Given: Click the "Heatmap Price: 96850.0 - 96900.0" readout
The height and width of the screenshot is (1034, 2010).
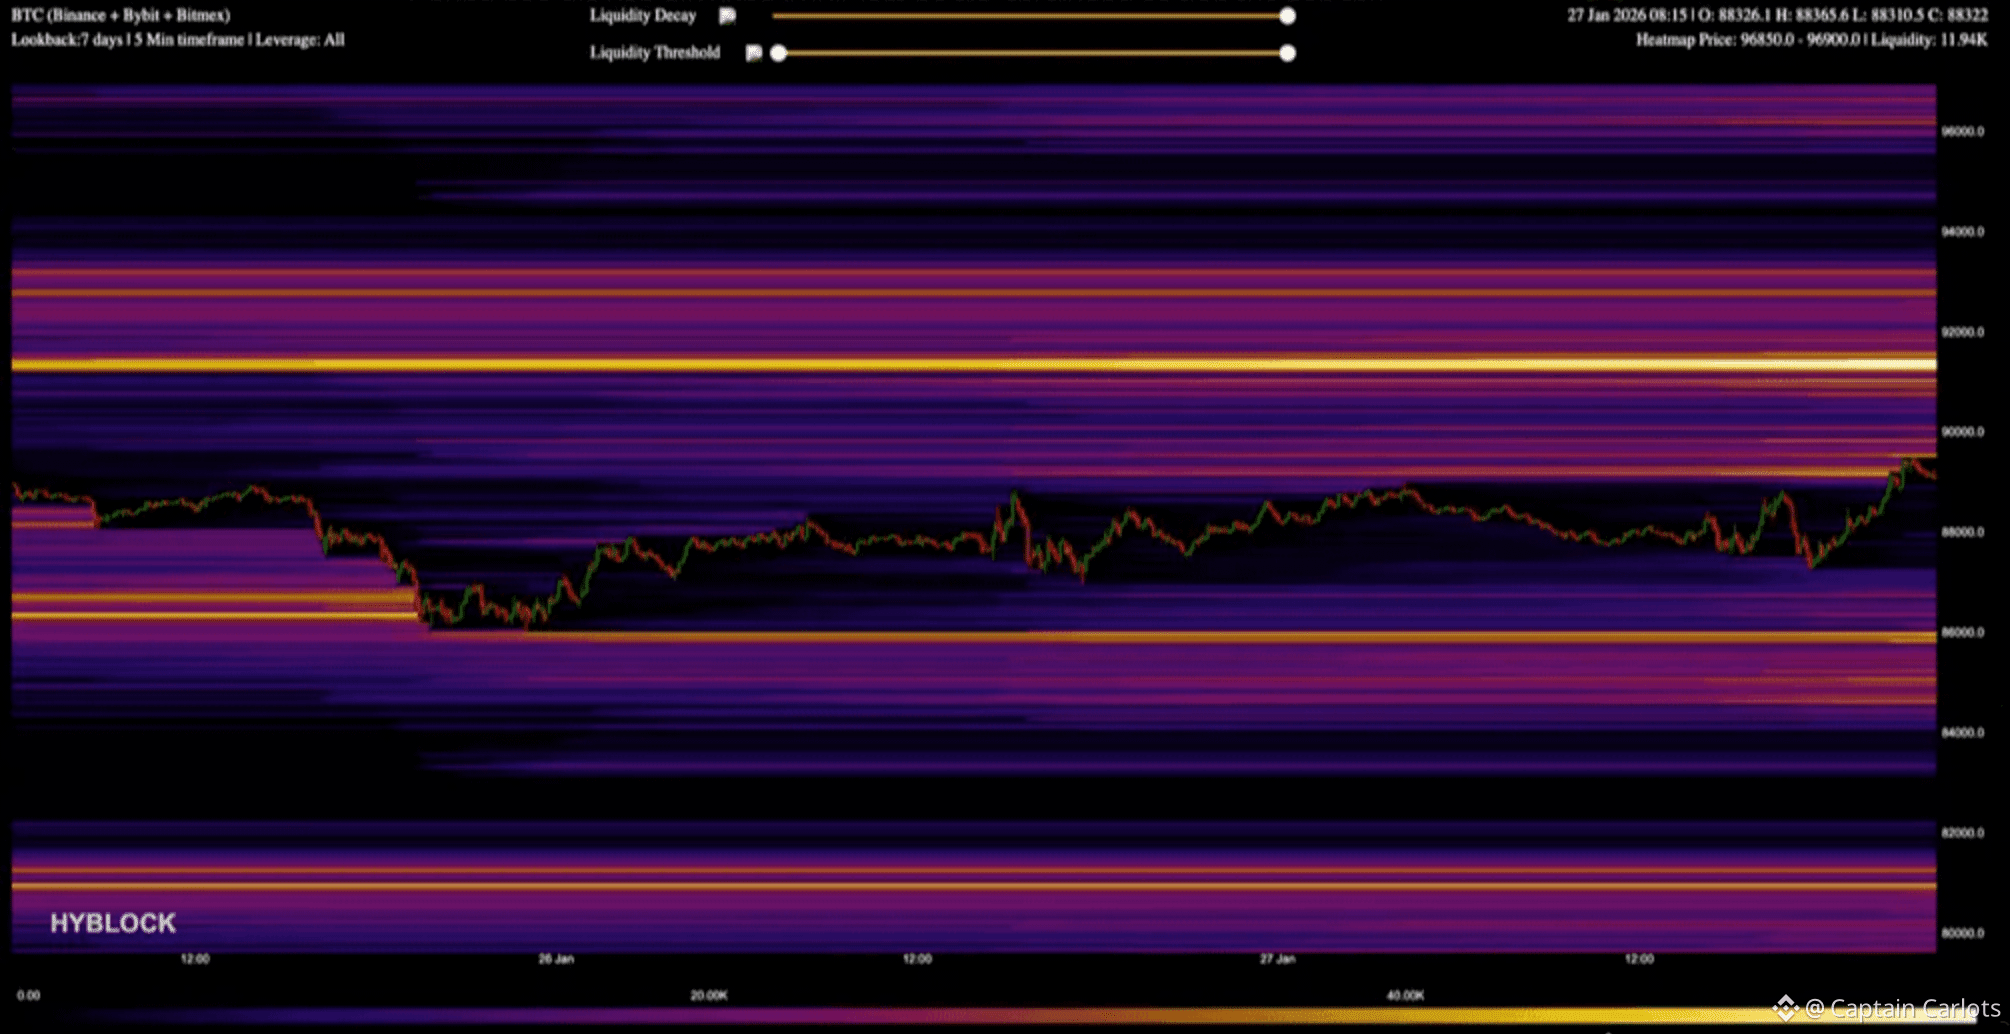Looking at the screenshot, I should [x=1748, y=40].
